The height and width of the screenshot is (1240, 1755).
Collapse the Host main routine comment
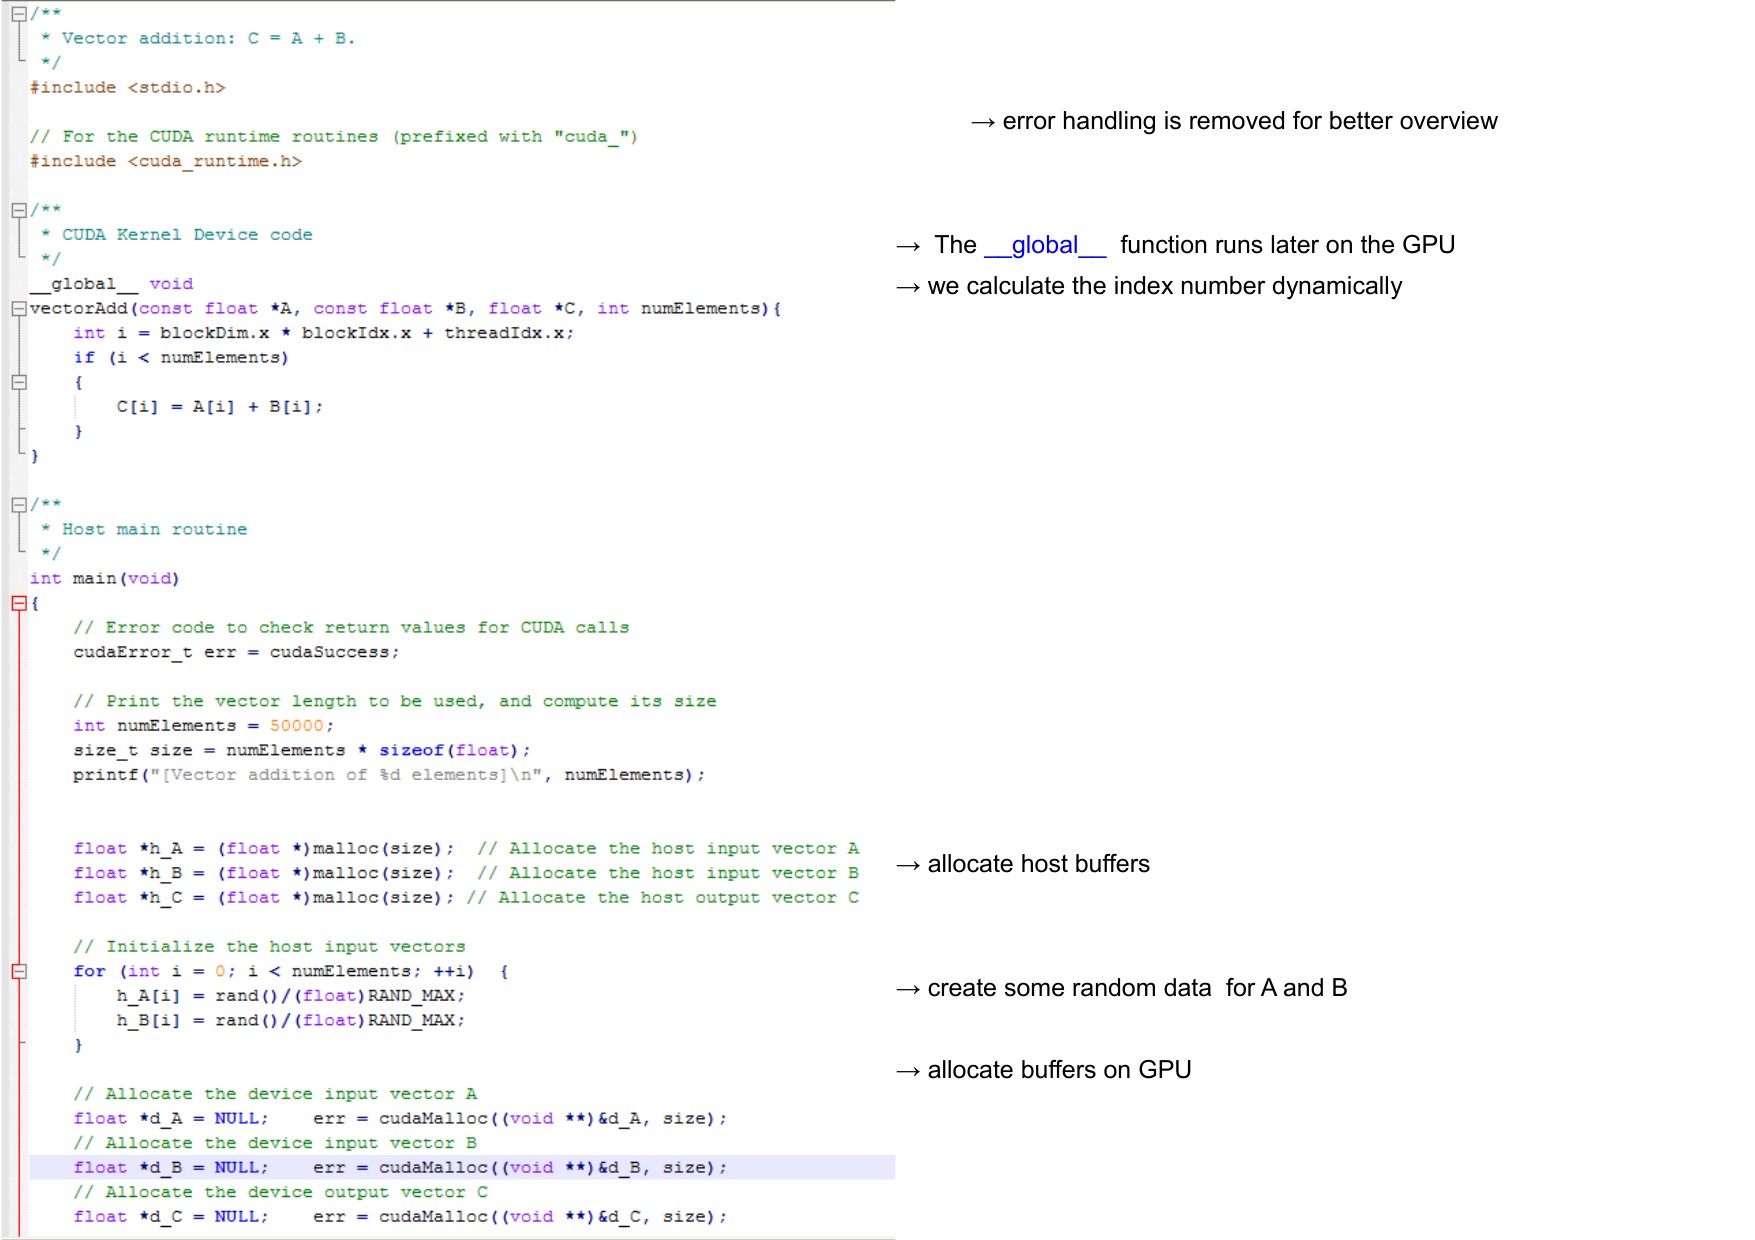pyautogui.click(x=18, y=505)
